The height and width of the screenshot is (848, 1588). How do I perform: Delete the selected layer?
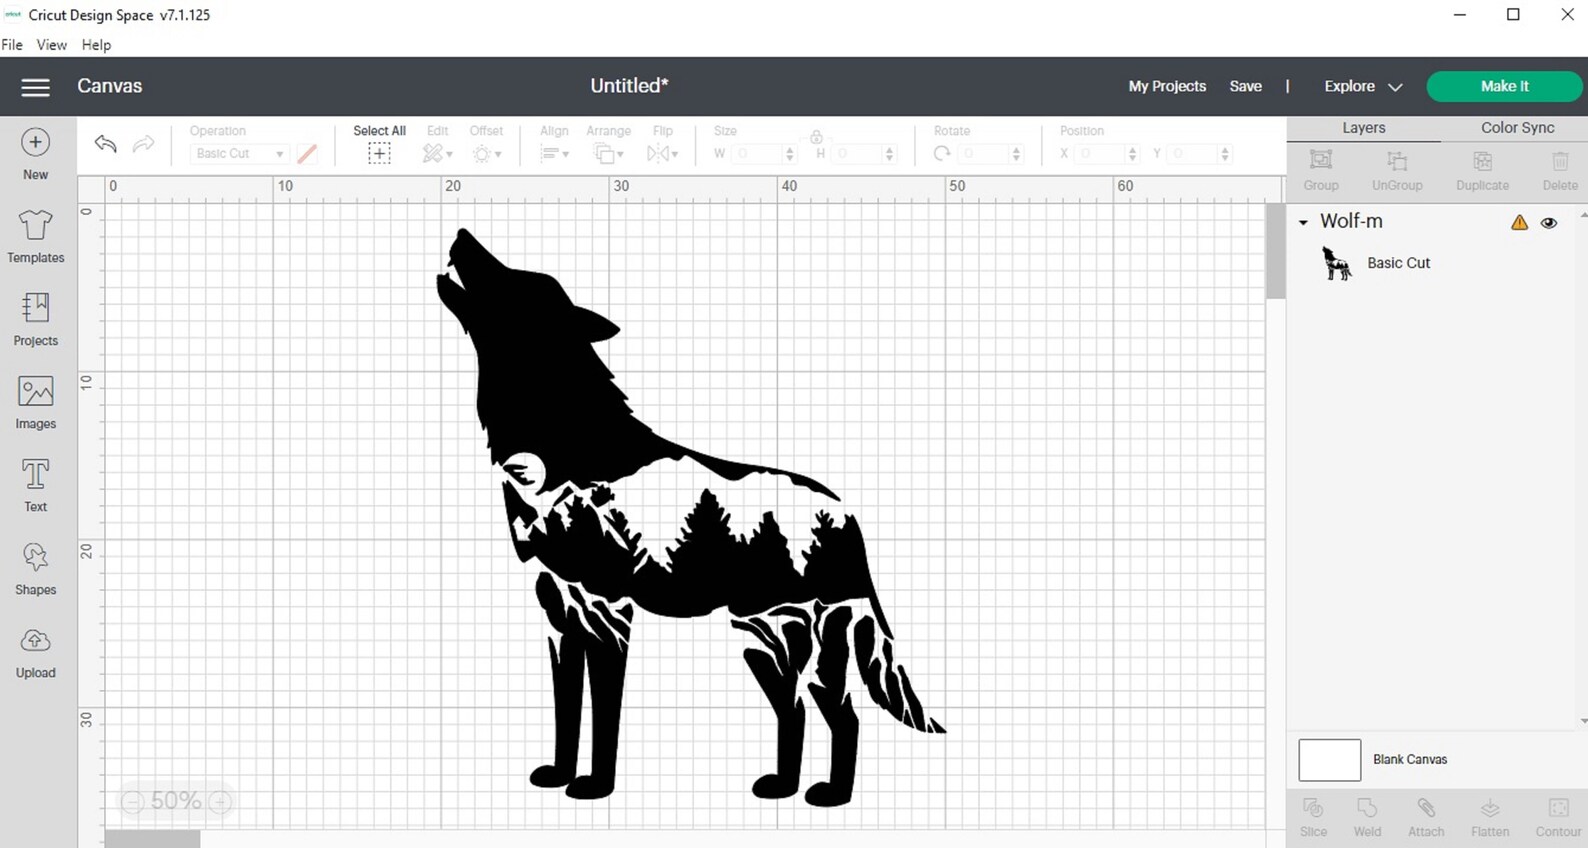point(1560,160)
